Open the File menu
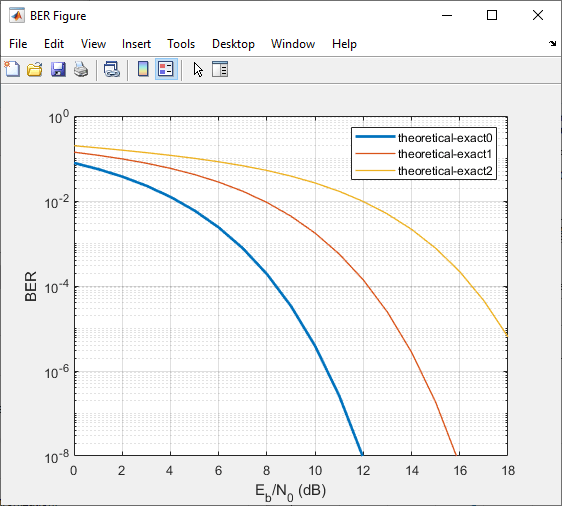The image size is (562, 506). [x=18, y=44]
